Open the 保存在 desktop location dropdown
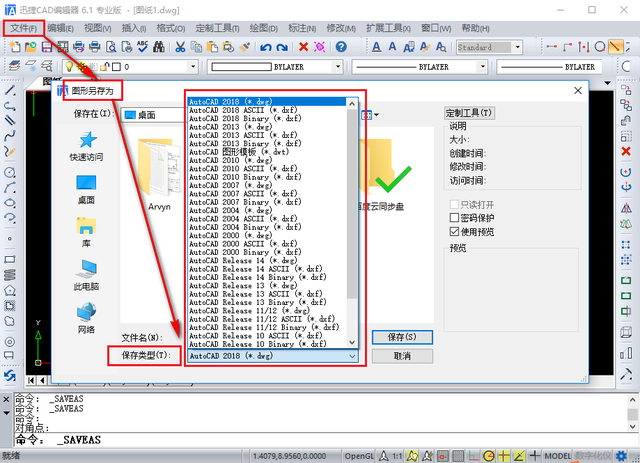The image size is (640, 463). (153, 115)
